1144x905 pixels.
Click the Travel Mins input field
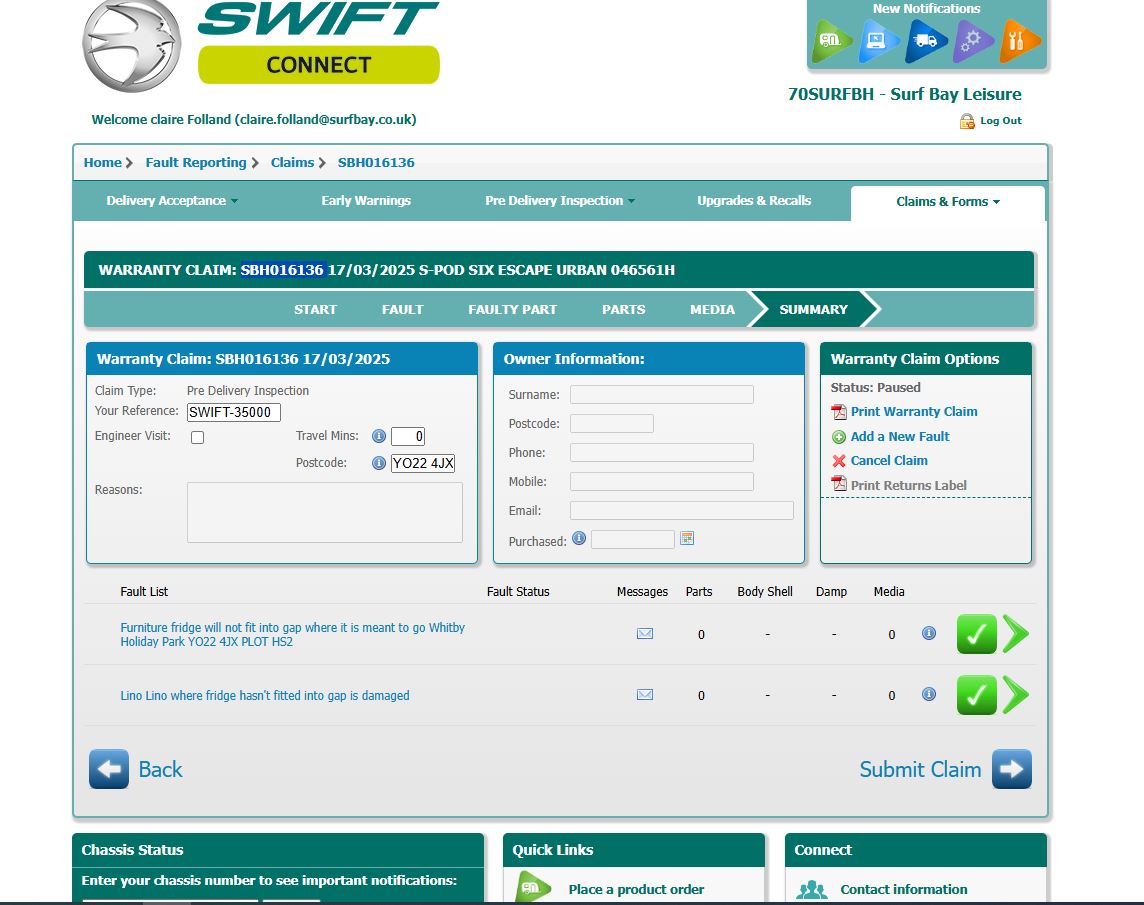[408, 436]
